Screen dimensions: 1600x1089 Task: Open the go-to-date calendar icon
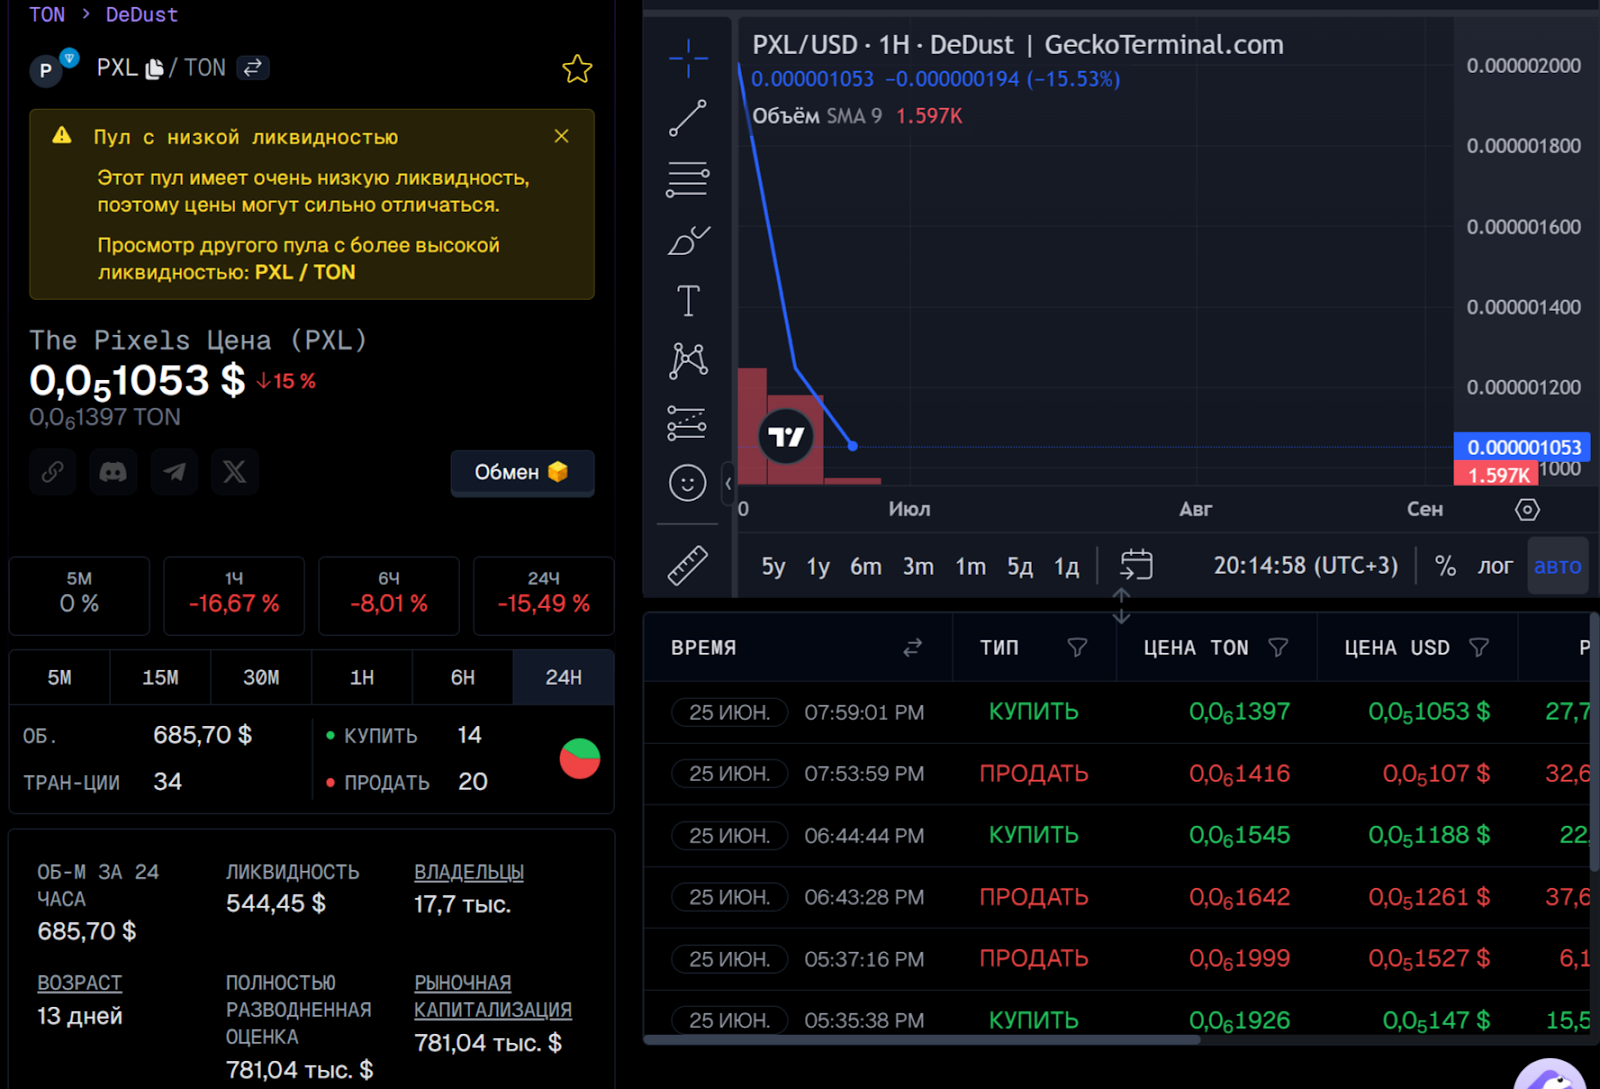1136,565
